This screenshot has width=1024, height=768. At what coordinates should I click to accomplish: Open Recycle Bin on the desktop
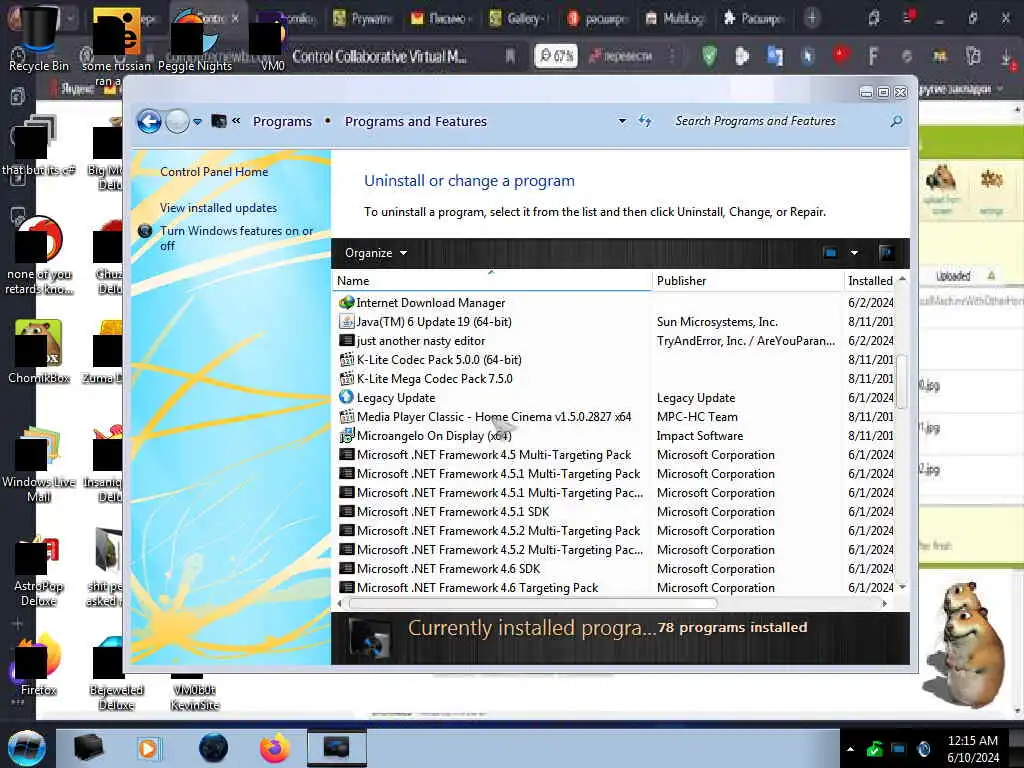(x=39, y=39)
